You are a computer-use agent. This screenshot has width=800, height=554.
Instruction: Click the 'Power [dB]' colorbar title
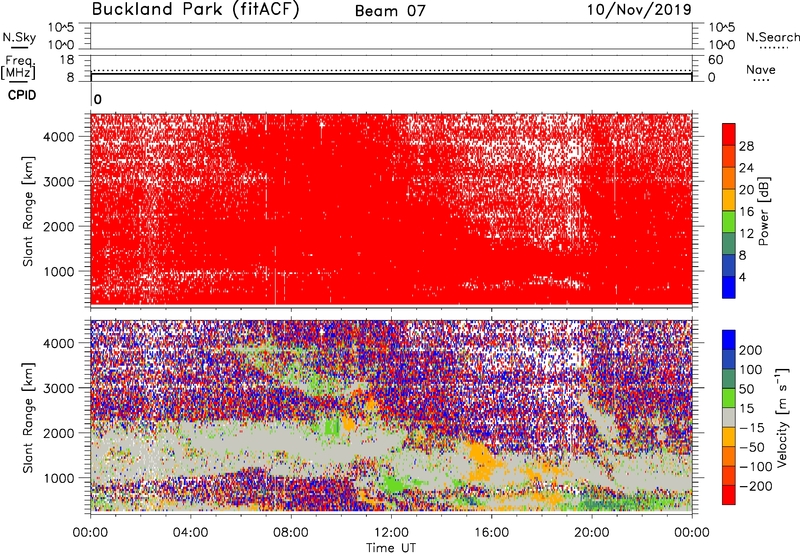763,211
